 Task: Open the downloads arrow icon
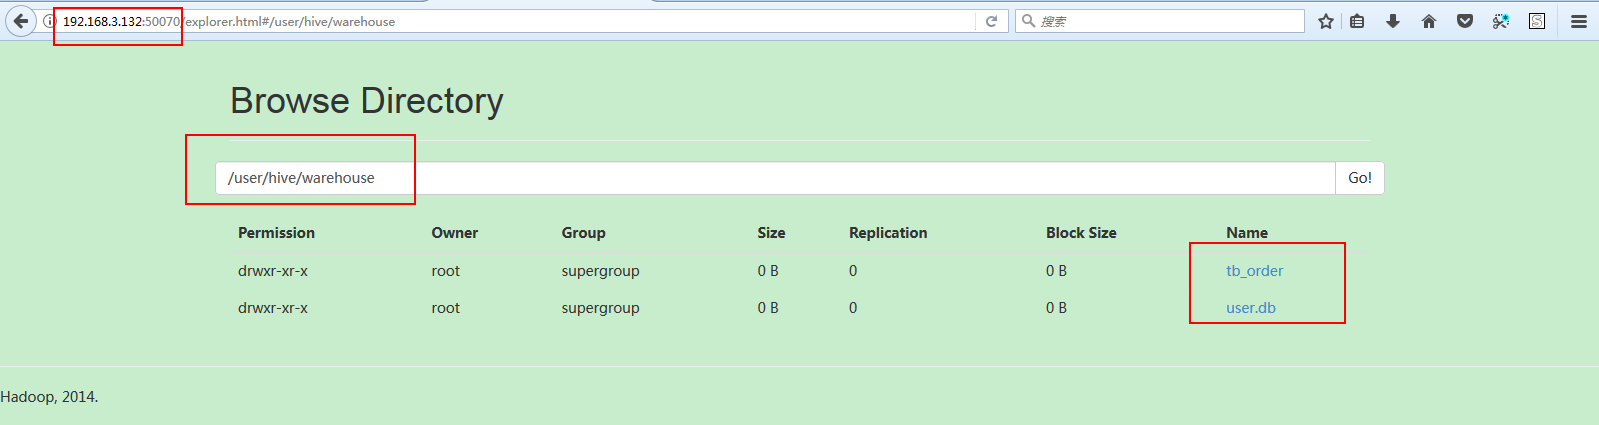[1393, 21]
